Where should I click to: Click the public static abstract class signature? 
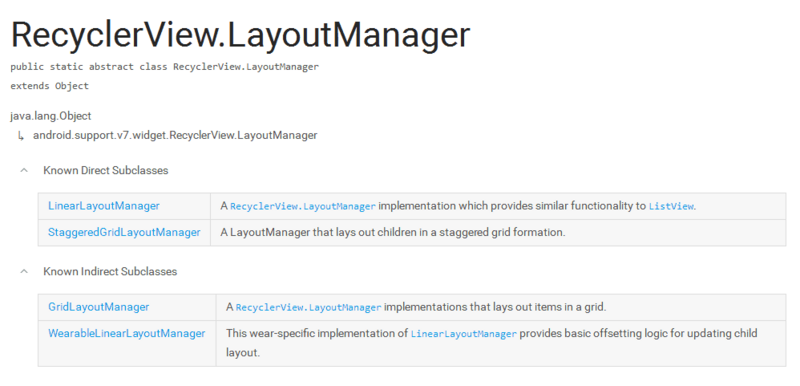(164, 67)
